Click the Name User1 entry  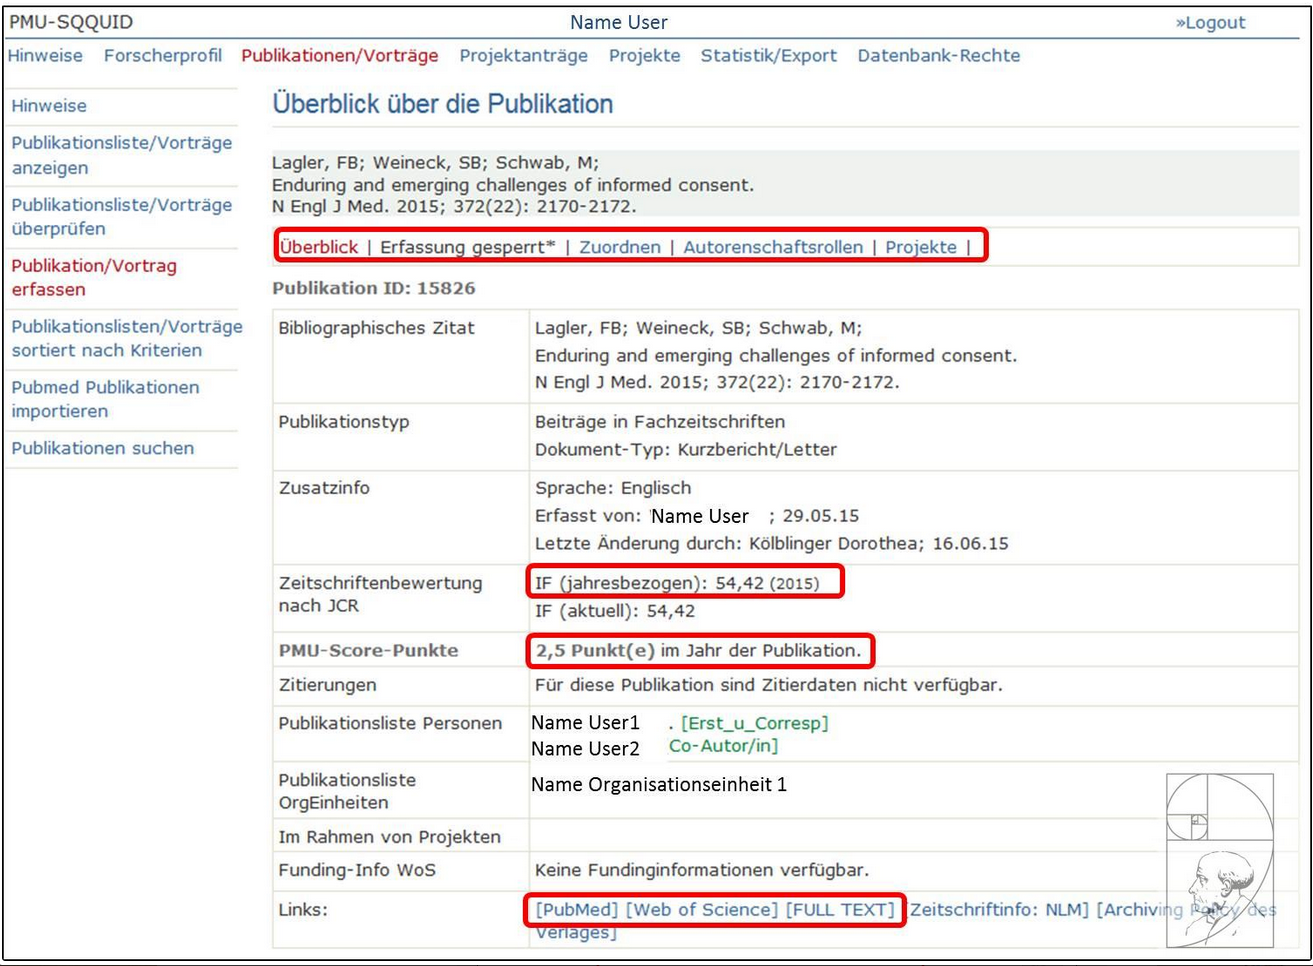(x=585, y=723)
